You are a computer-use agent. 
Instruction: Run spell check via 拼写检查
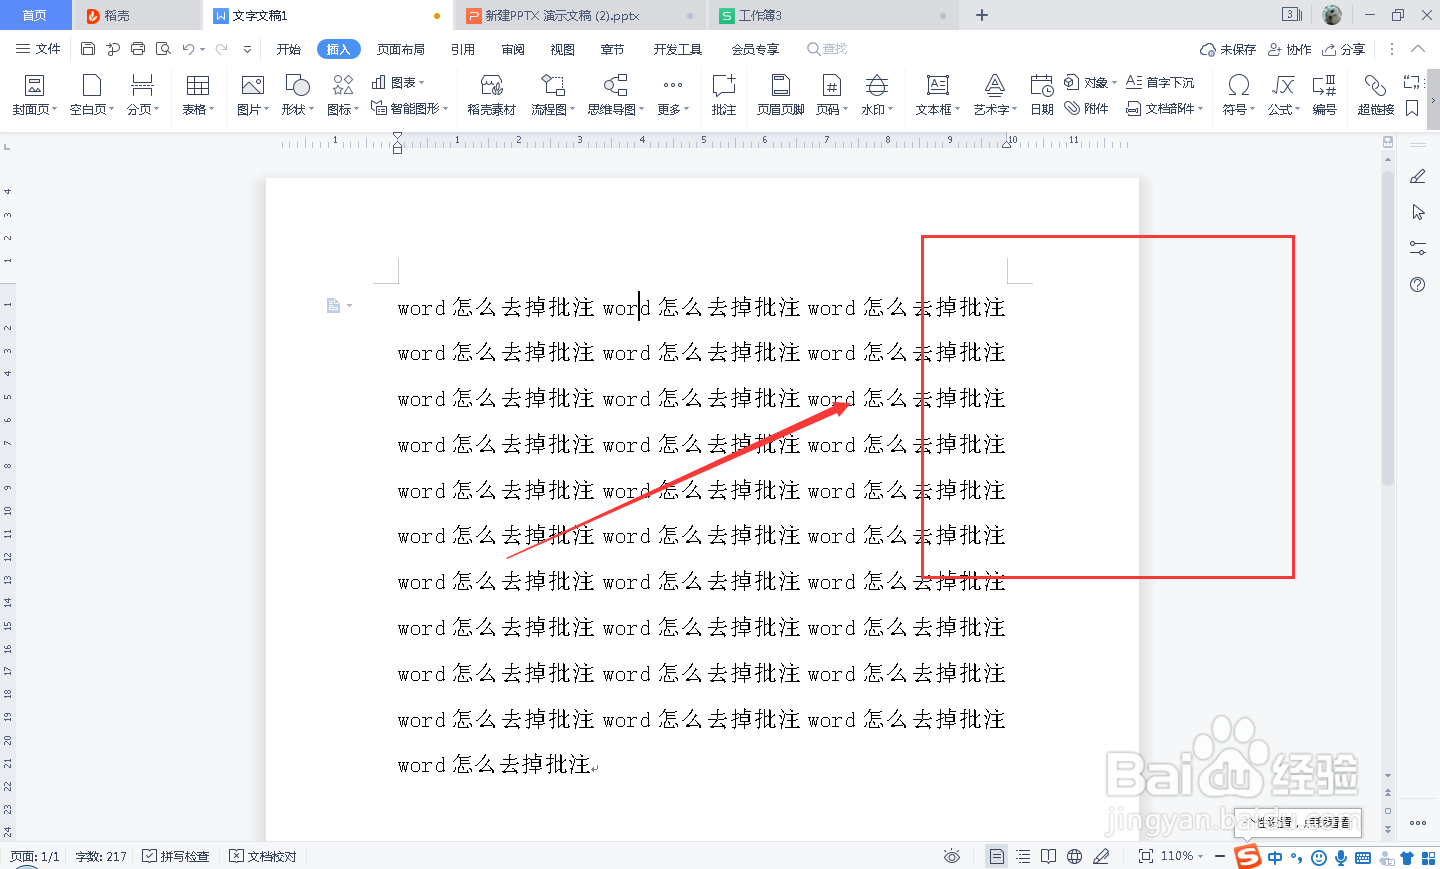(176, 856)
